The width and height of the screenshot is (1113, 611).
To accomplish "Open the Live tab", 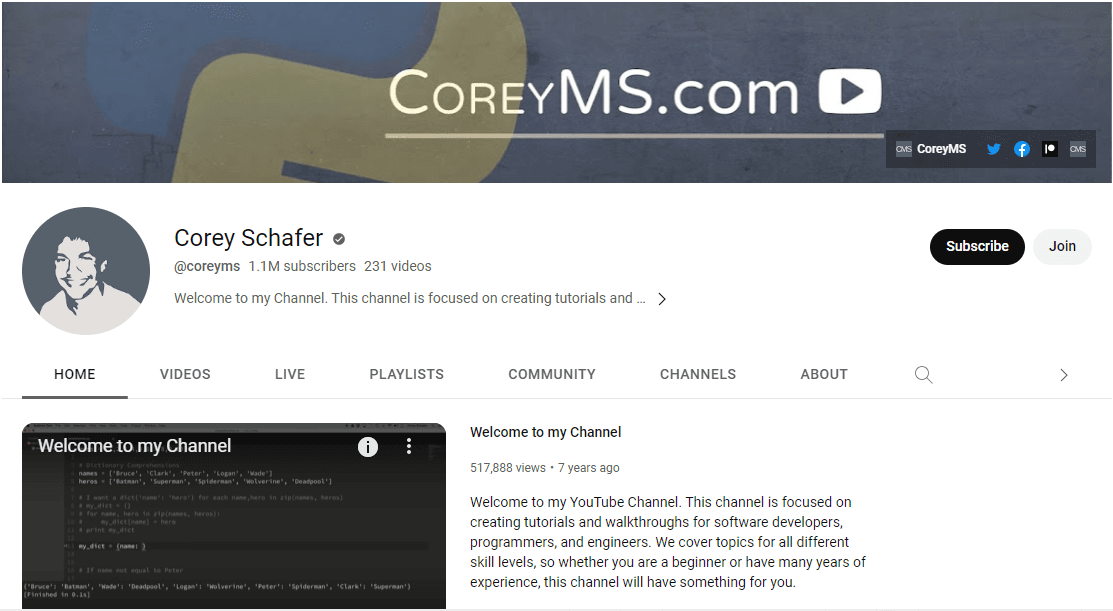I will pyautogui.click(x=290, y=374).
